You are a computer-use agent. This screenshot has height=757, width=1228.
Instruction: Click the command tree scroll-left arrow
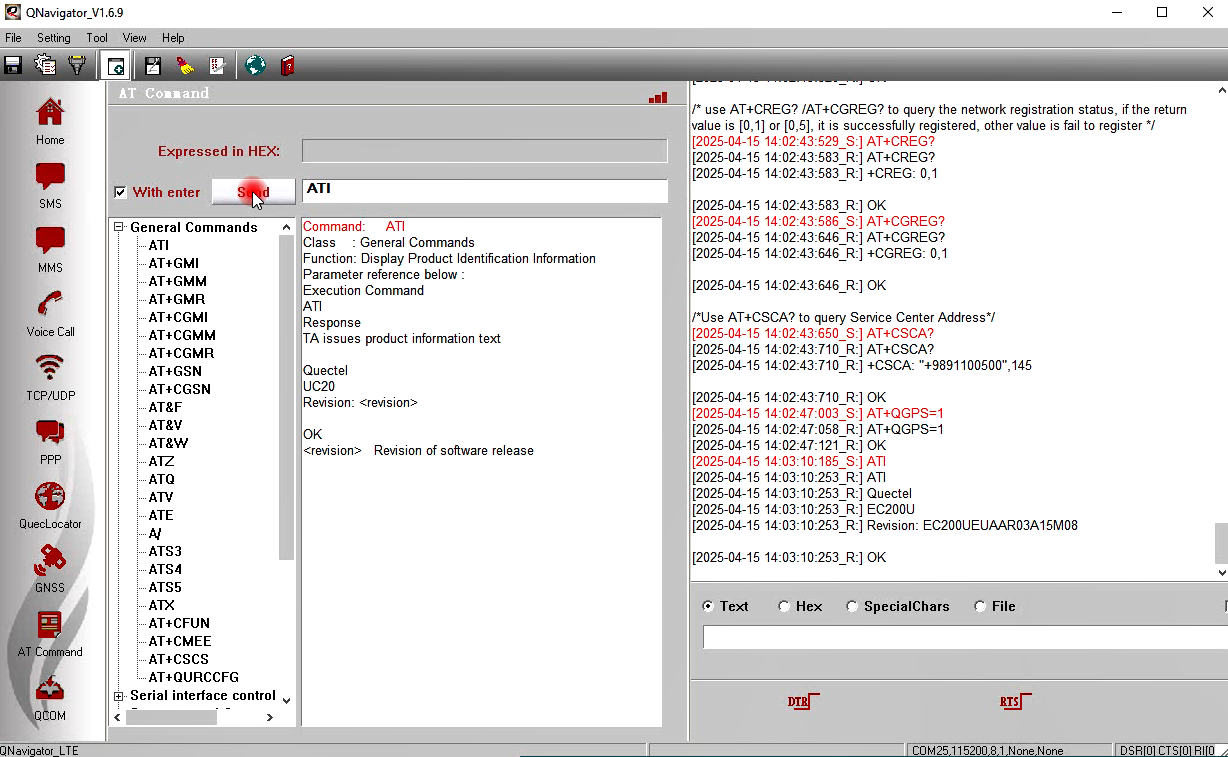click(x=118, y=717)
